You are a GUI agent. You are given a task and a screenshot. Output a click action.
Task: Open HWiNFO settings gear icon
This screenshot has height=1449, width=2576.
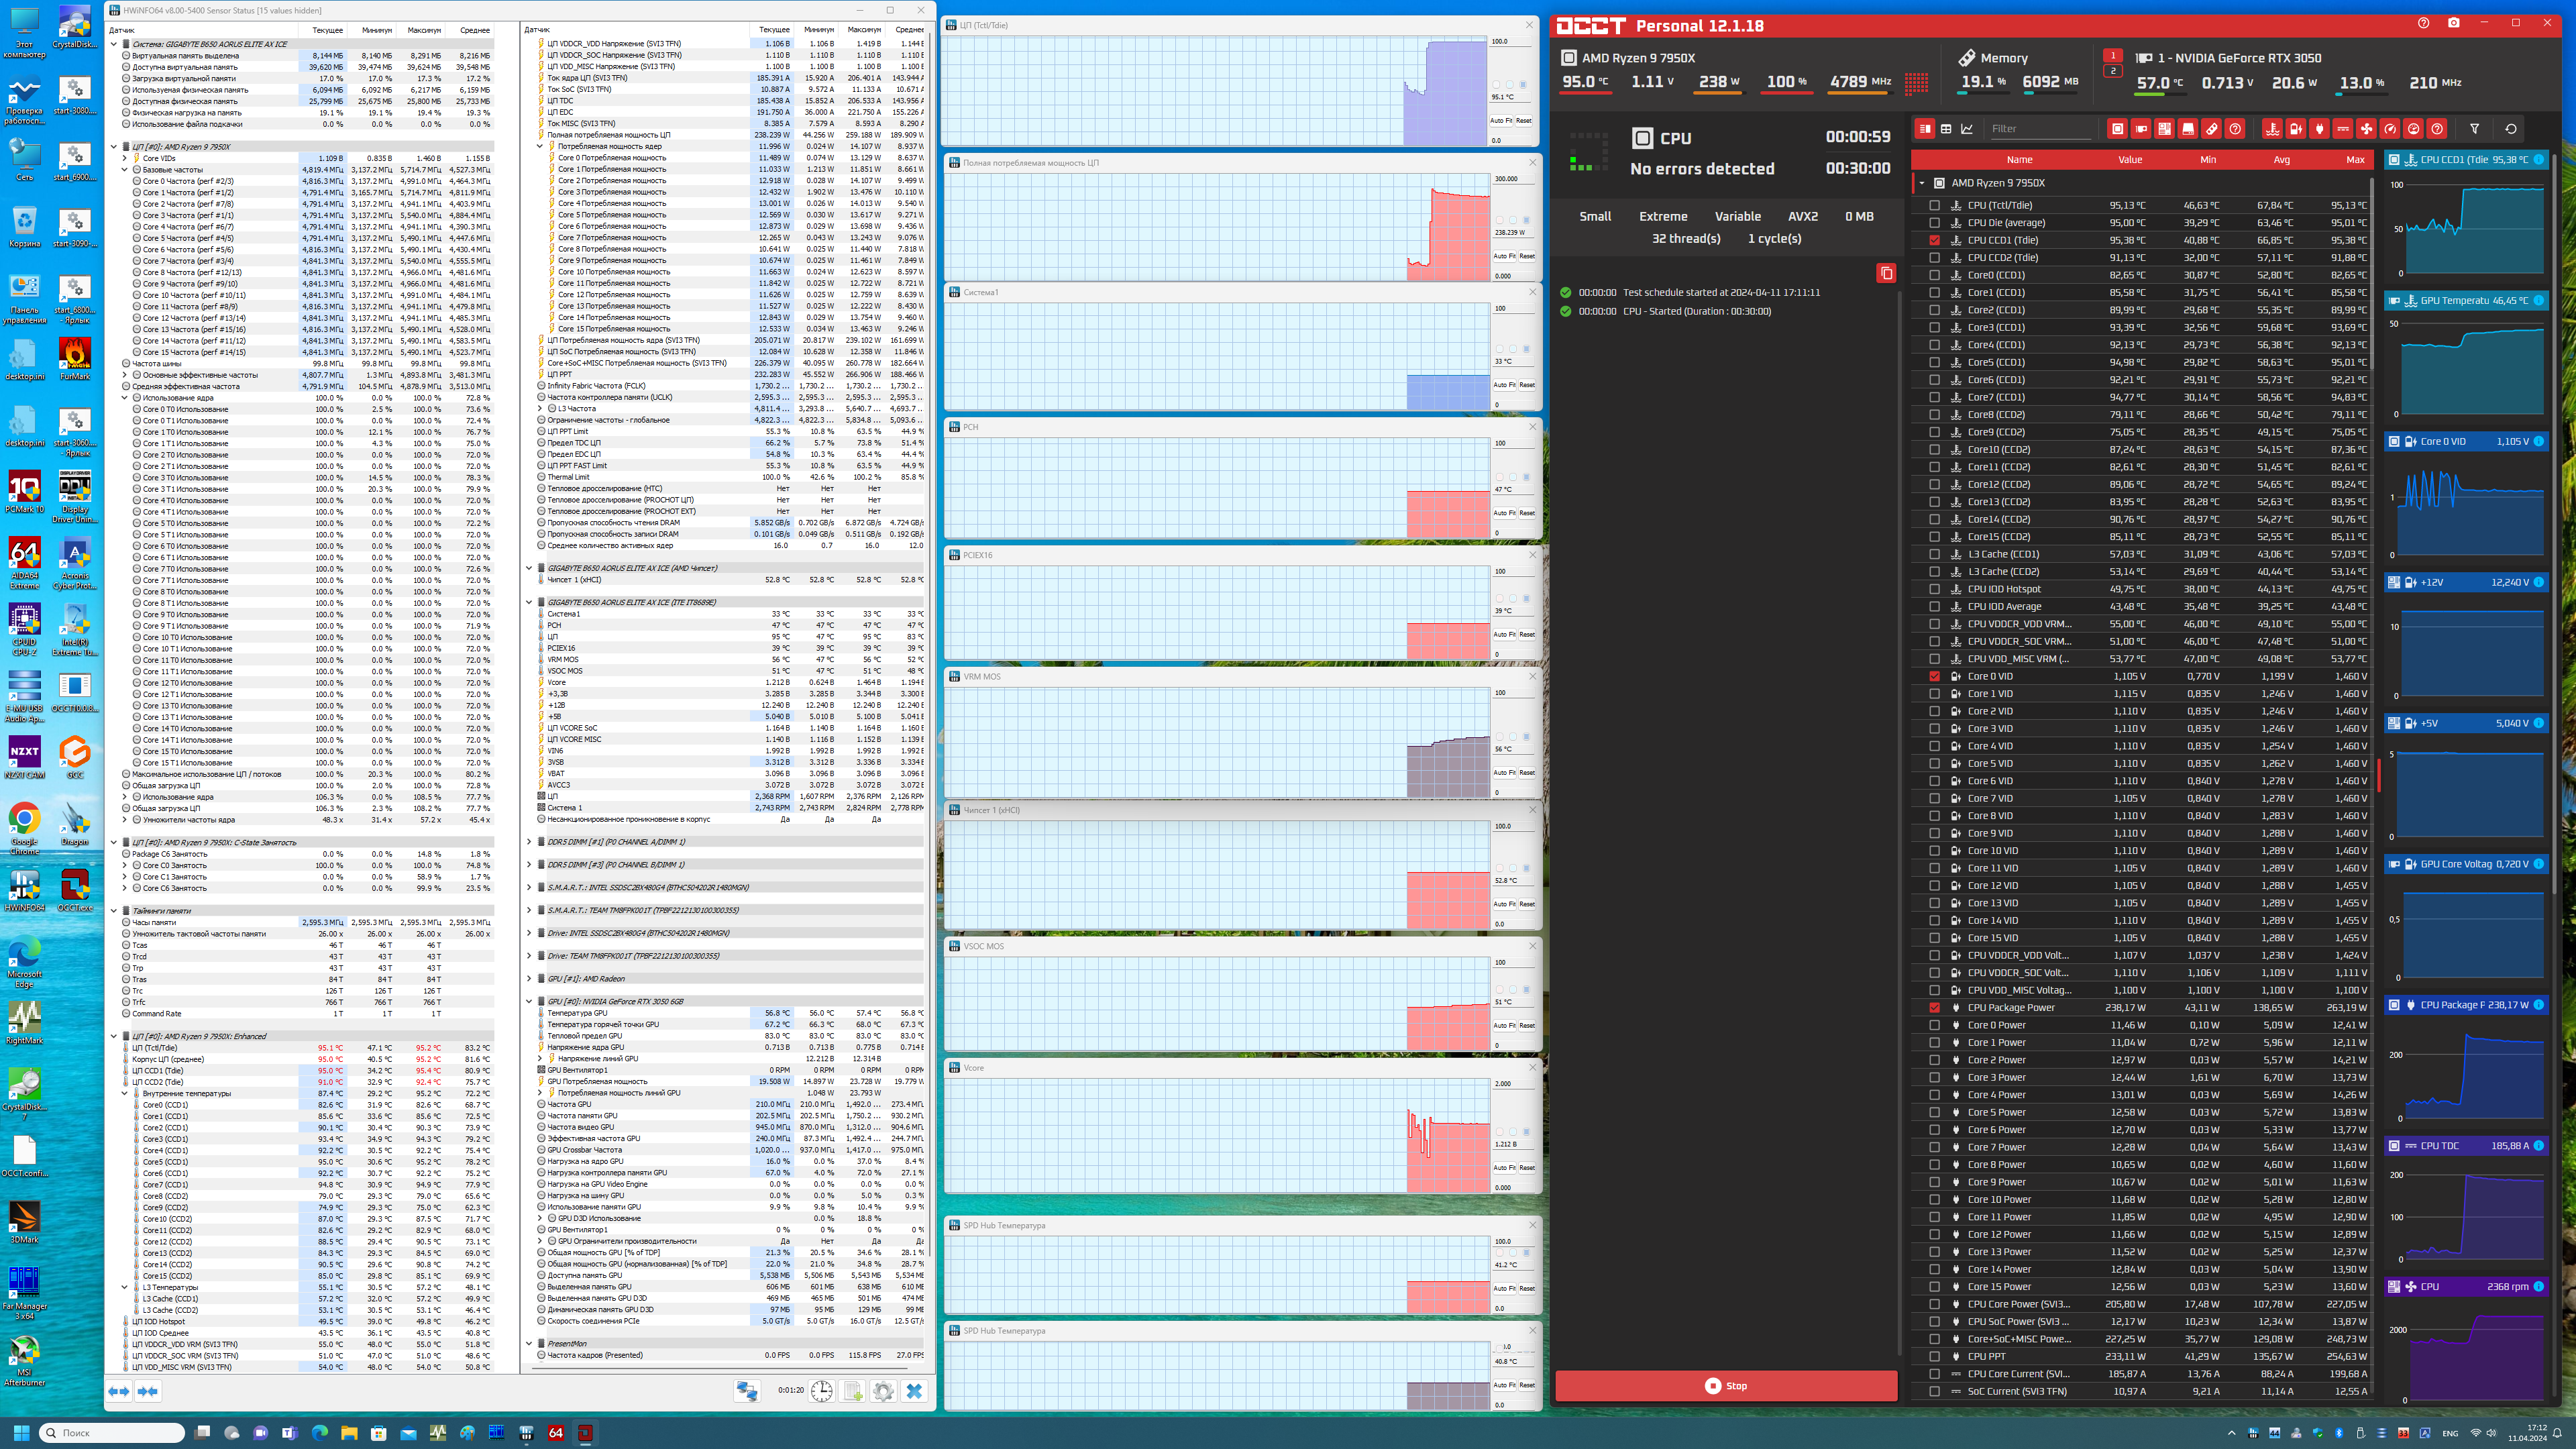[x=883, y=1391]
